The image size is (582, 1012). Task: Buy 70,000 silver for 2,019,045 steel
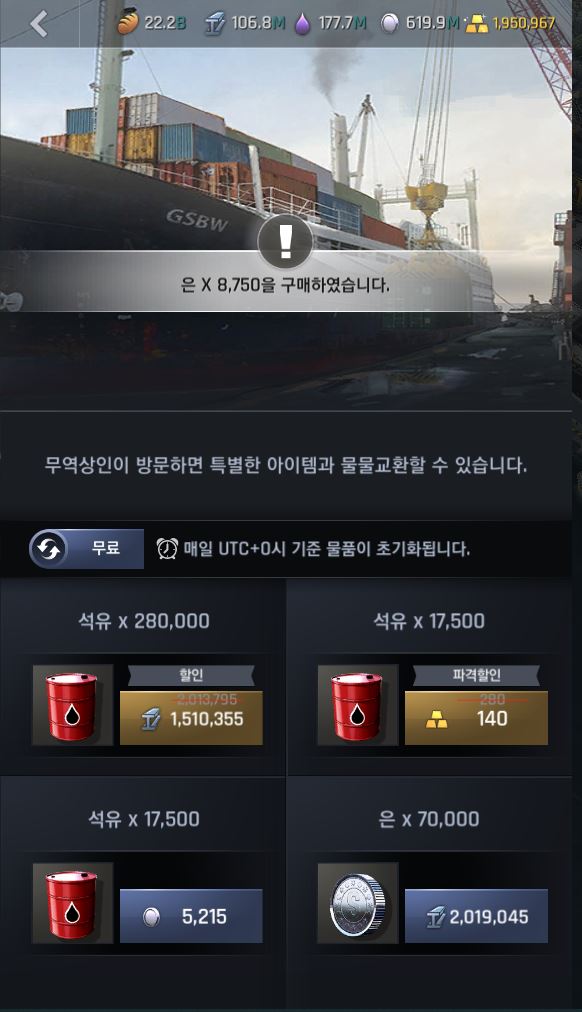pos(476,916)
